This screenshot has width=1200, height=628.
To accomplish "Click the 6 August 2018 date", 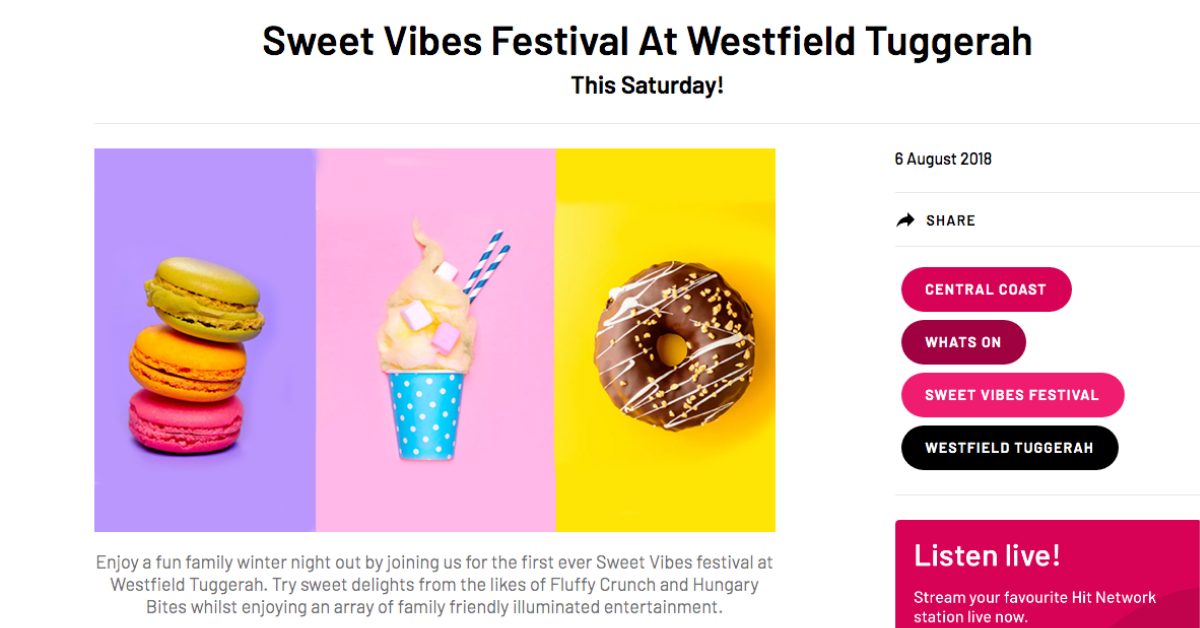I will point(943,158).
